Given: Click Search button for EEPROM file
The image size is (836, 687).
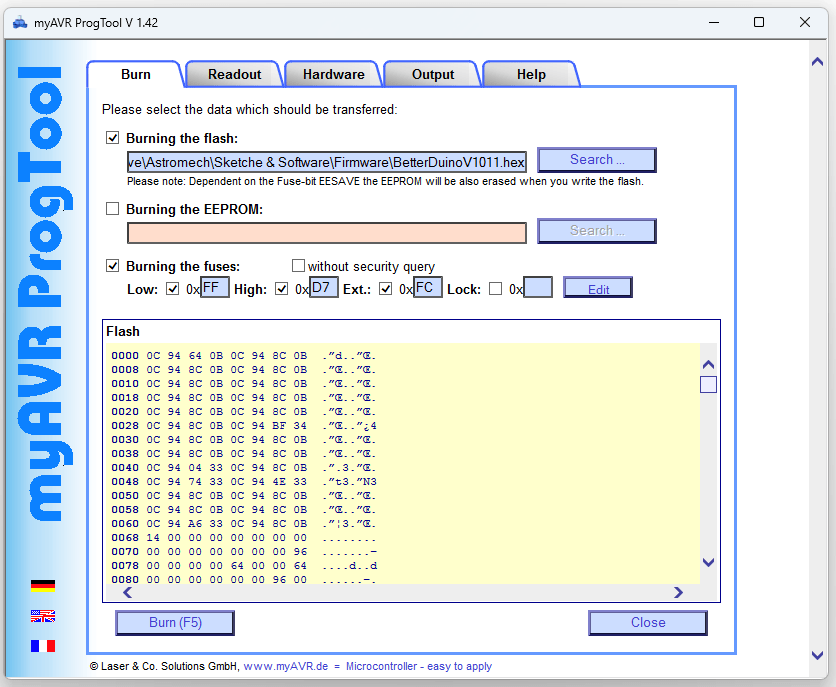Looking at the screenshot, I should coord(597,231).
